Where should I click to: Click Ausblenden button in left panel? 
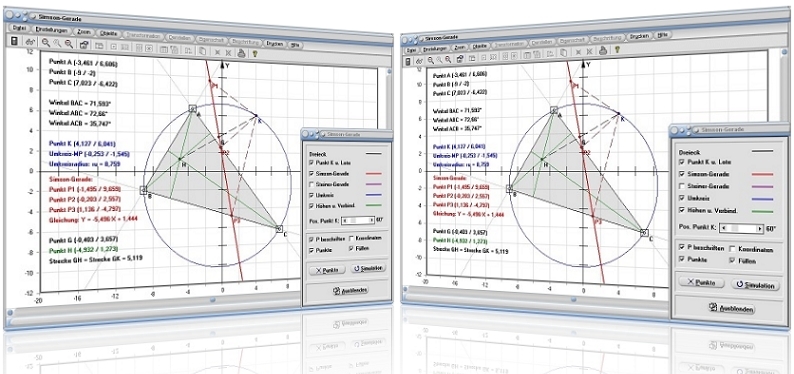pos(349,290)
